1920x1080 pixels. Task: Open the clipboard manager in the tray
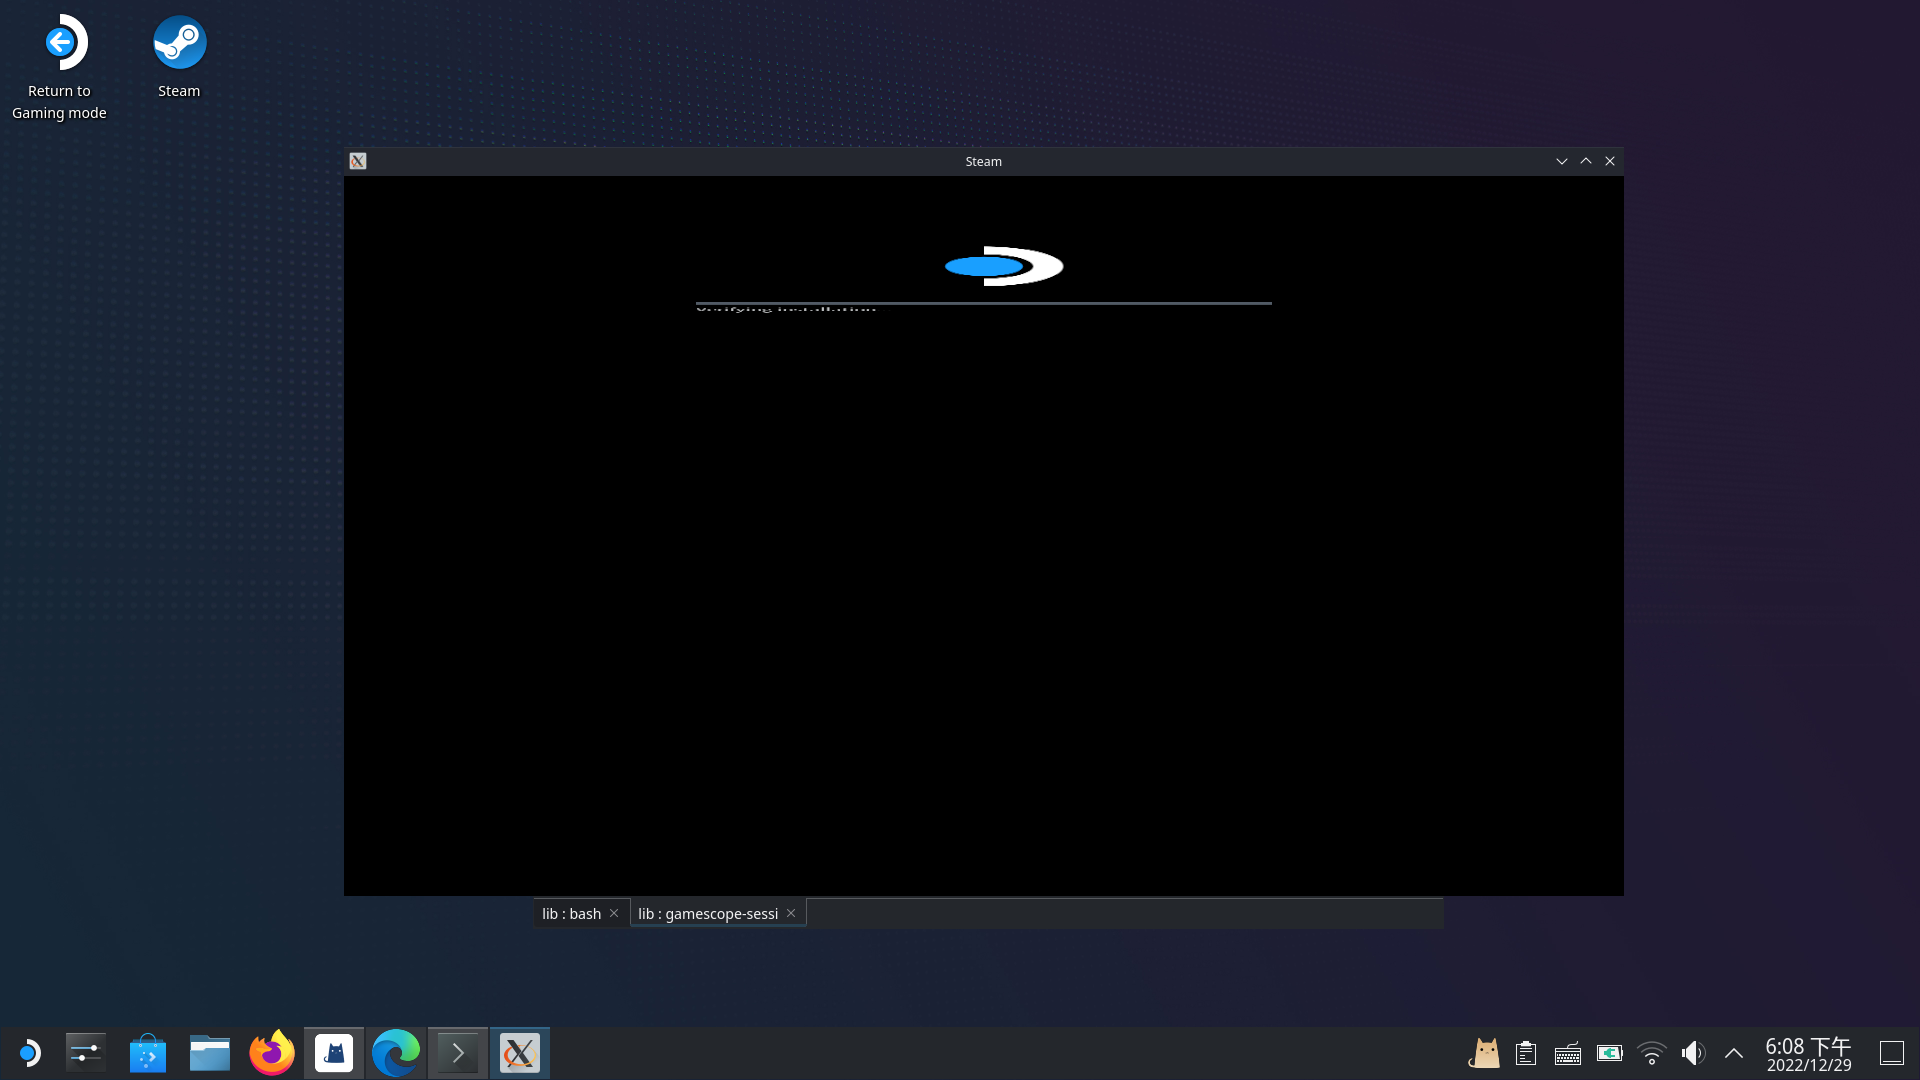1525,1052
